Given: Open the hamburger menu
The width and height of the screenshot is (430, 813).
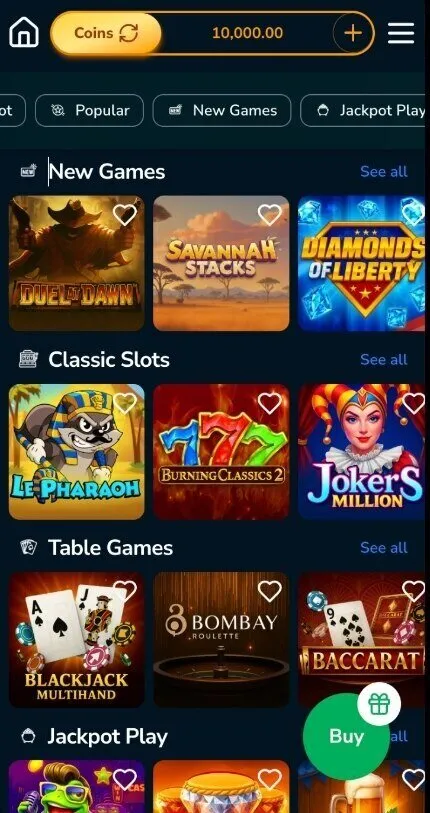Looking at the screenshot, I should tap(401, 33).
